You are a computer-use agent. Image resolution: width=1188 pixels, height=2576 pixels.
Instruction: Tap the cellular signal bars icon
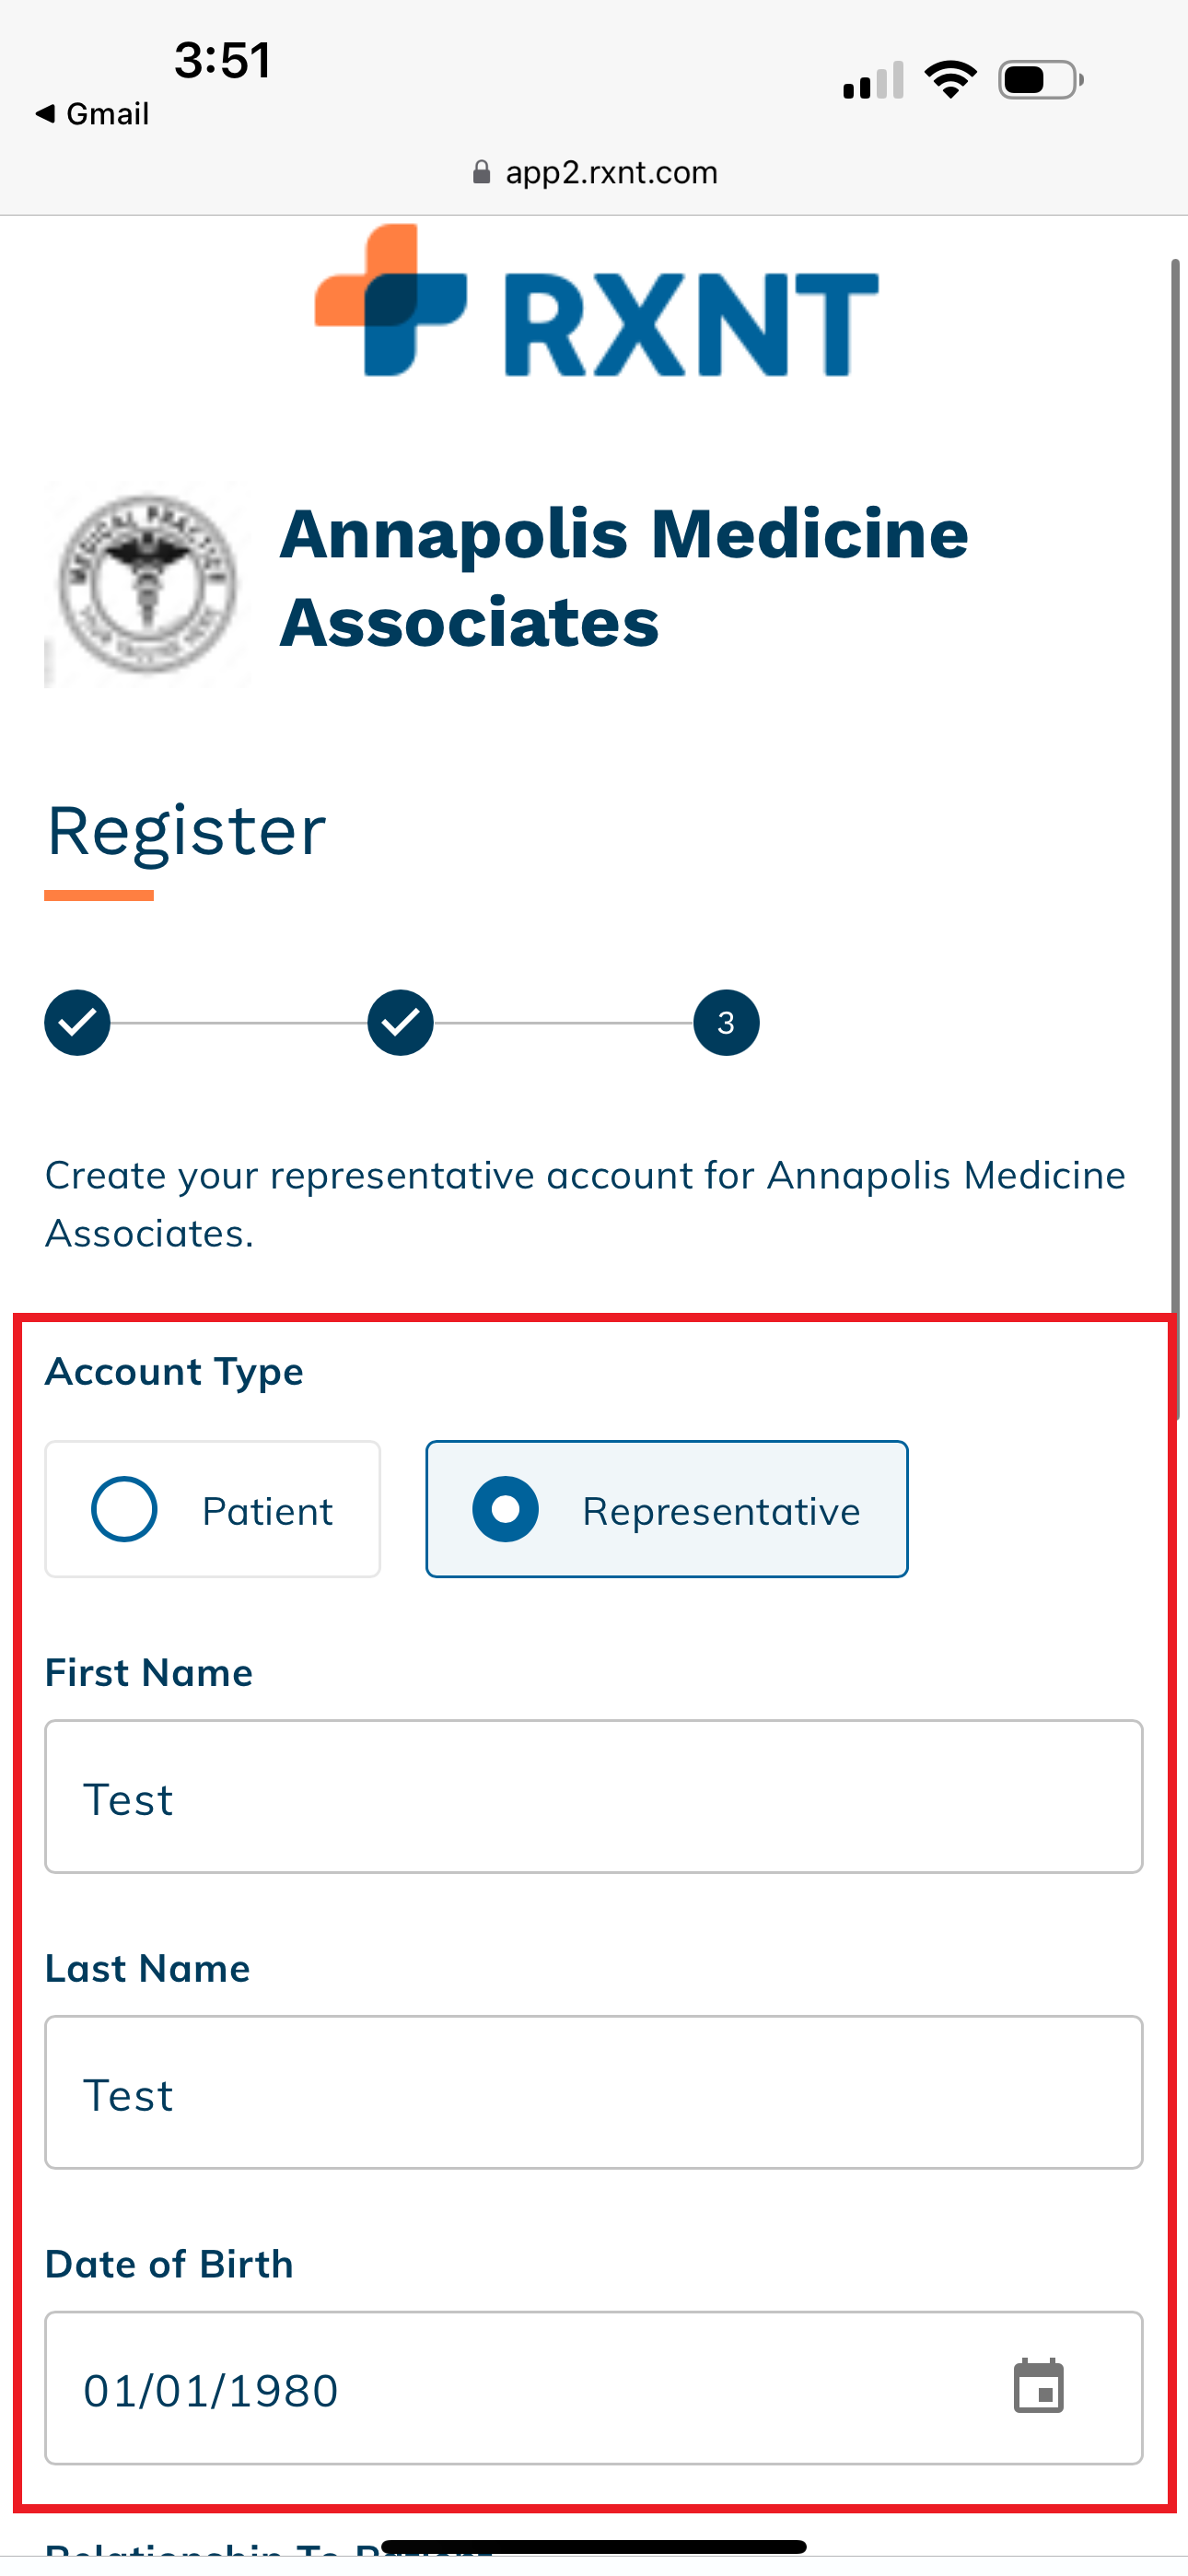873,80
